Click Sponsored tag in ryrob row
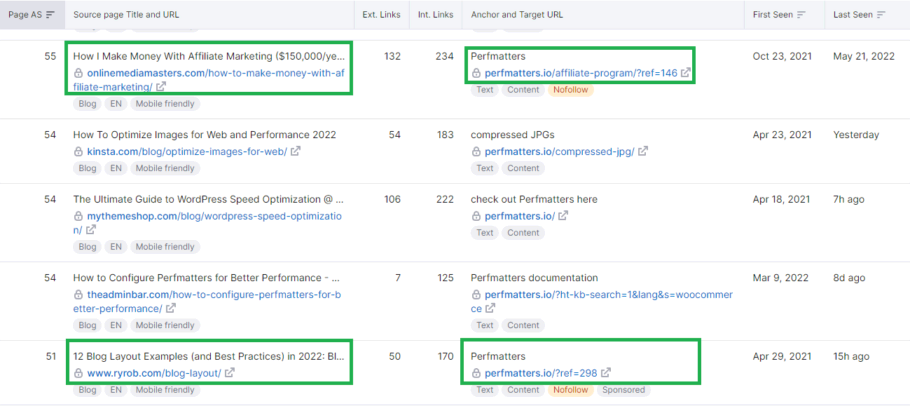Screen dimensions: 910x406 click(x=621, y=390)
